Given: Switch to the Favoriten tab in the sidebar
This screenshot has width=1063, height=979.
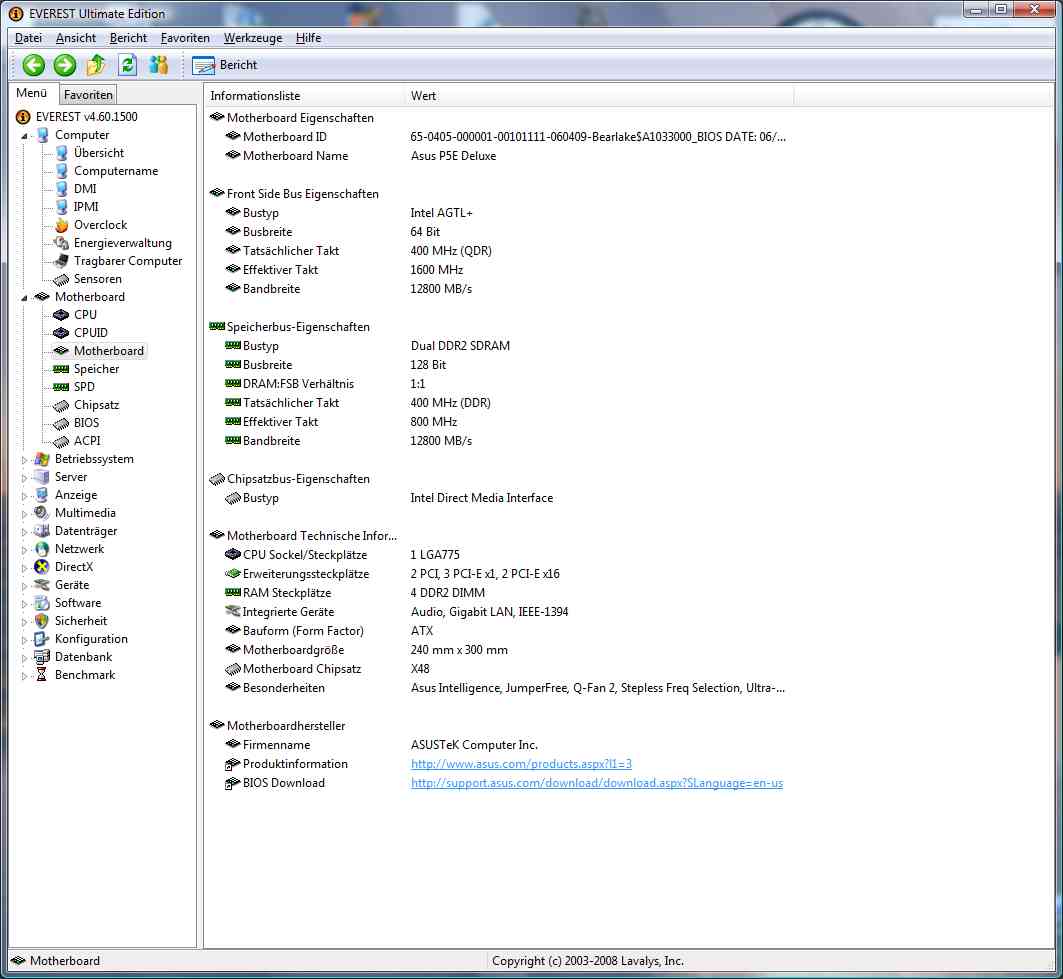Looking at the screenshot, I should (x=88, y=94).
